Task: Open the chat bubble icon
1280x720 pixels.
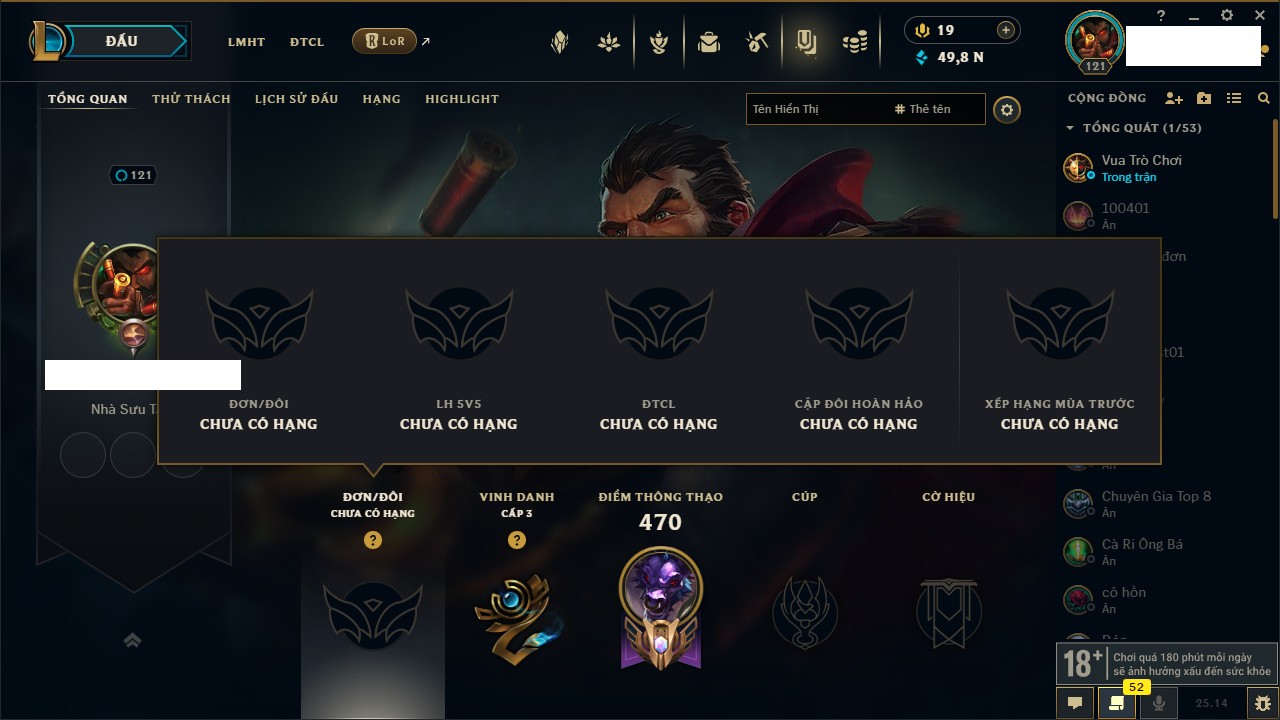Action: 1075,703
